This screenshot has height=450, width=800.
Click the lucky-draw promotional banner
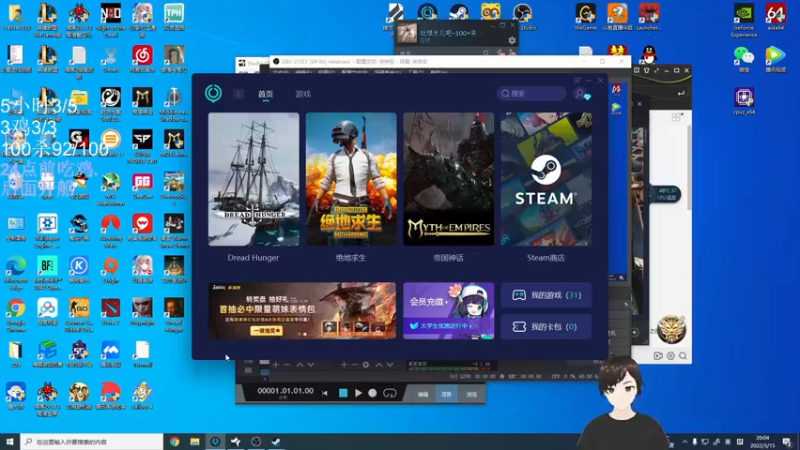click(x=302, y=311)
